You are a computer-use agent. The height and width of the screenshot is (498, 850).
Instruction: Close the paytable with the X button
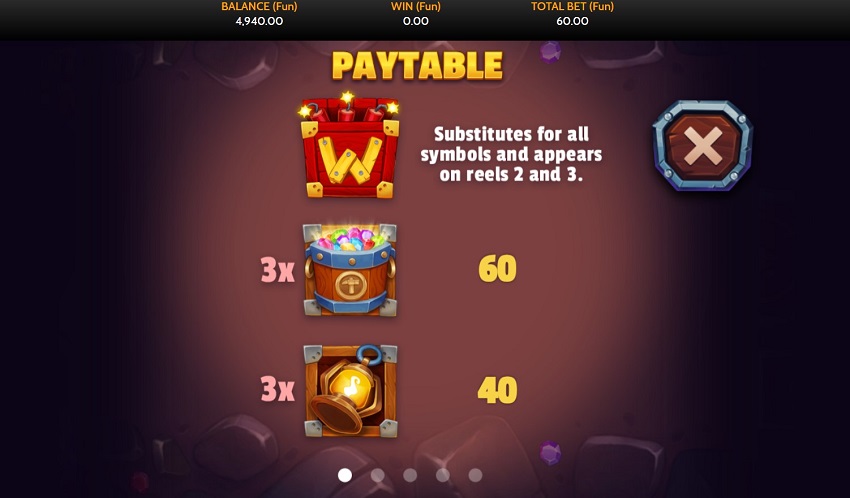click(x=703, y=146)
